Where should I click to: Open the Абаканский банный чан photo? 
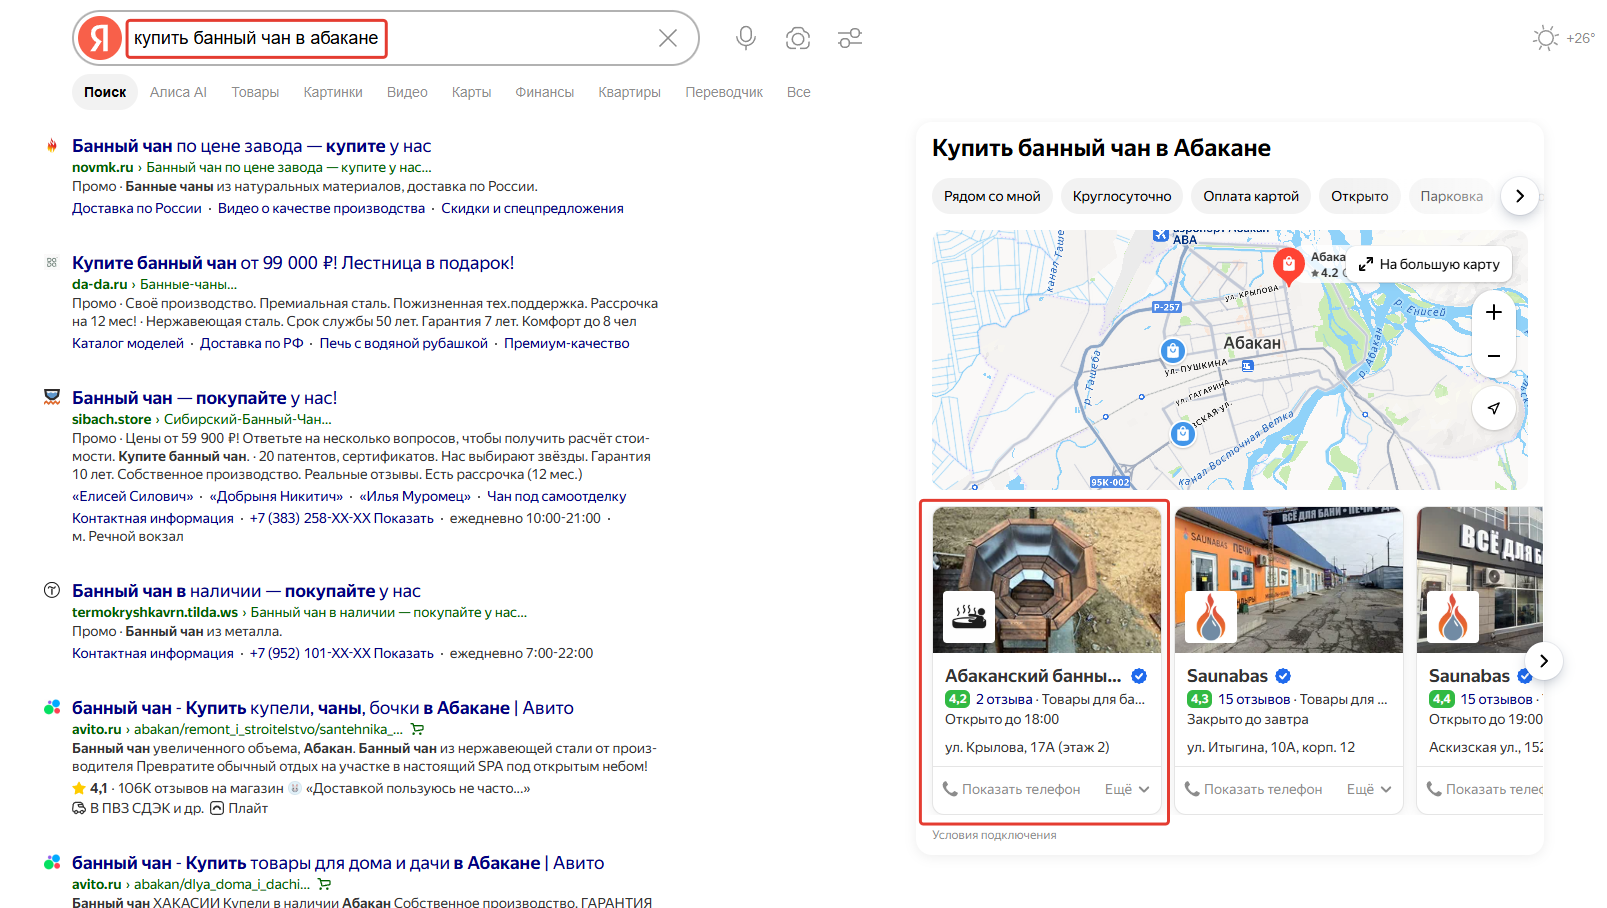pos(1047,580)
